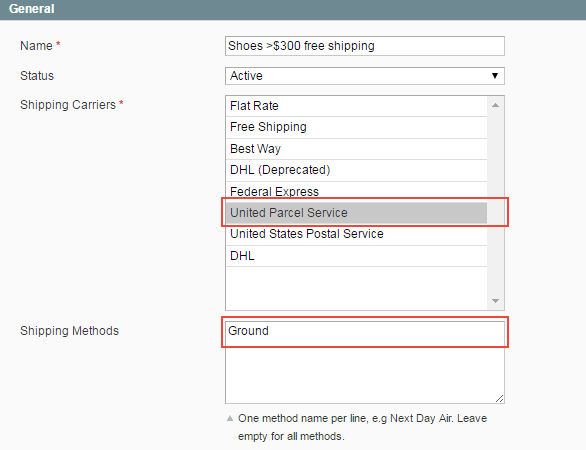
Task: Click the hint triangle icon below methods
Action: point(230,418)
